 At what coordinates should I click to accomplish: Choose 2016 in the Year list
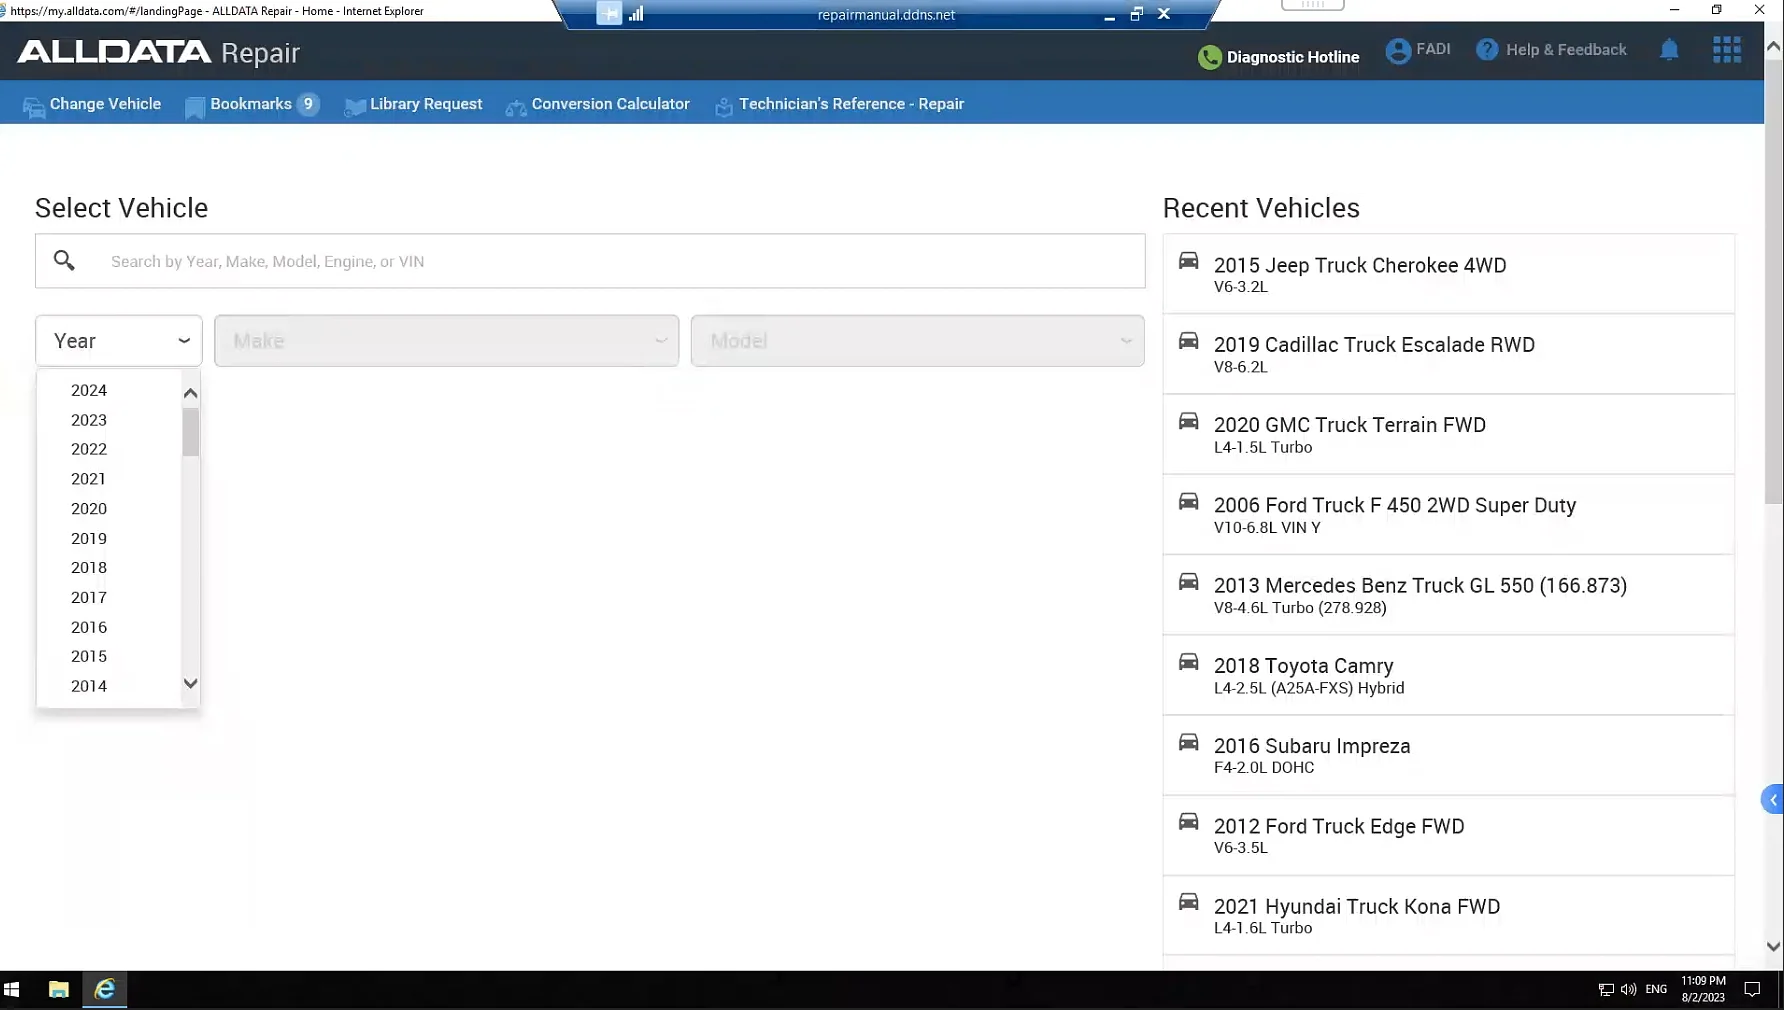[x=89, y=627]
